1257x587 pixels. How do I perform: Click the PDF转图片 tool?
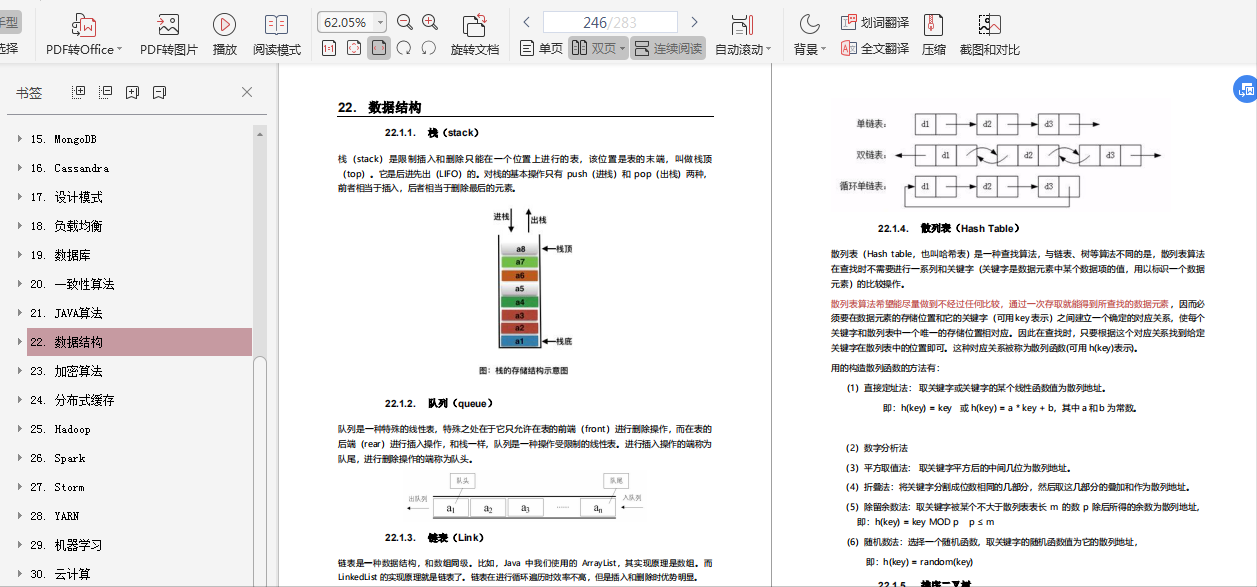point(168,35)
